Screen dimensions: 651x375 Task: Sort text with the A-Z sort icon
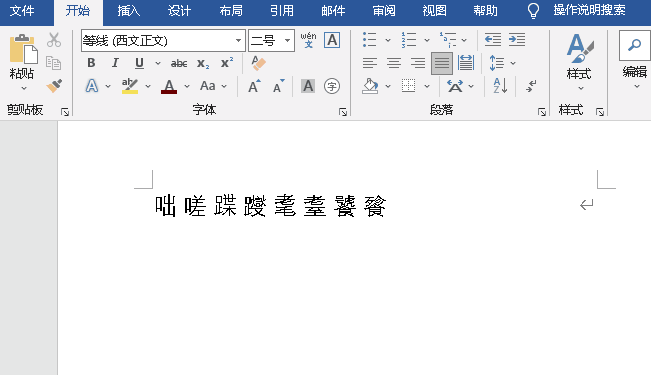point(500,86)
